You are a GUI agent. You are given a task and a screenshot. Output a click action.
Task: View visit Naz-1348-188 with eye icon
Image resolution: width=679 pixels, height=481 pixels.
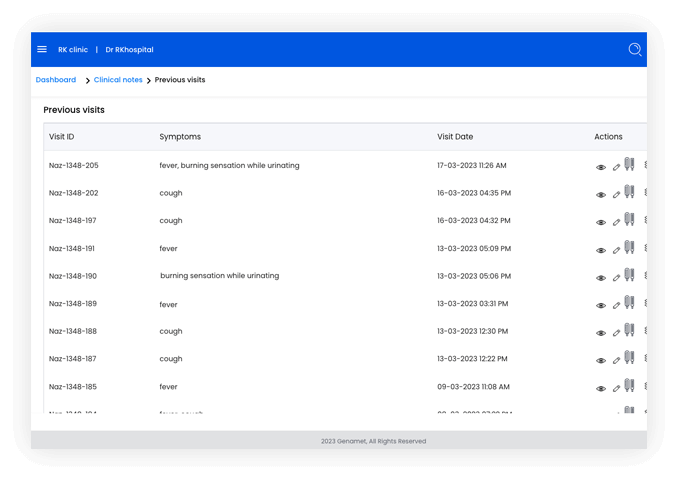click(601, 334)
